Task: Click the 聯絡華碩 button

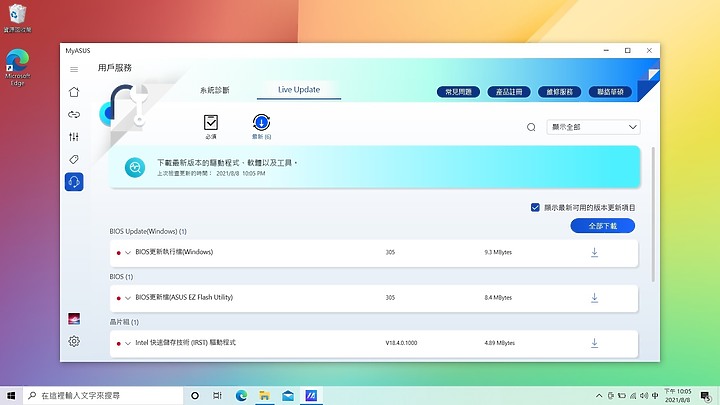Action: pyautogui.click(x=610, y=92)
